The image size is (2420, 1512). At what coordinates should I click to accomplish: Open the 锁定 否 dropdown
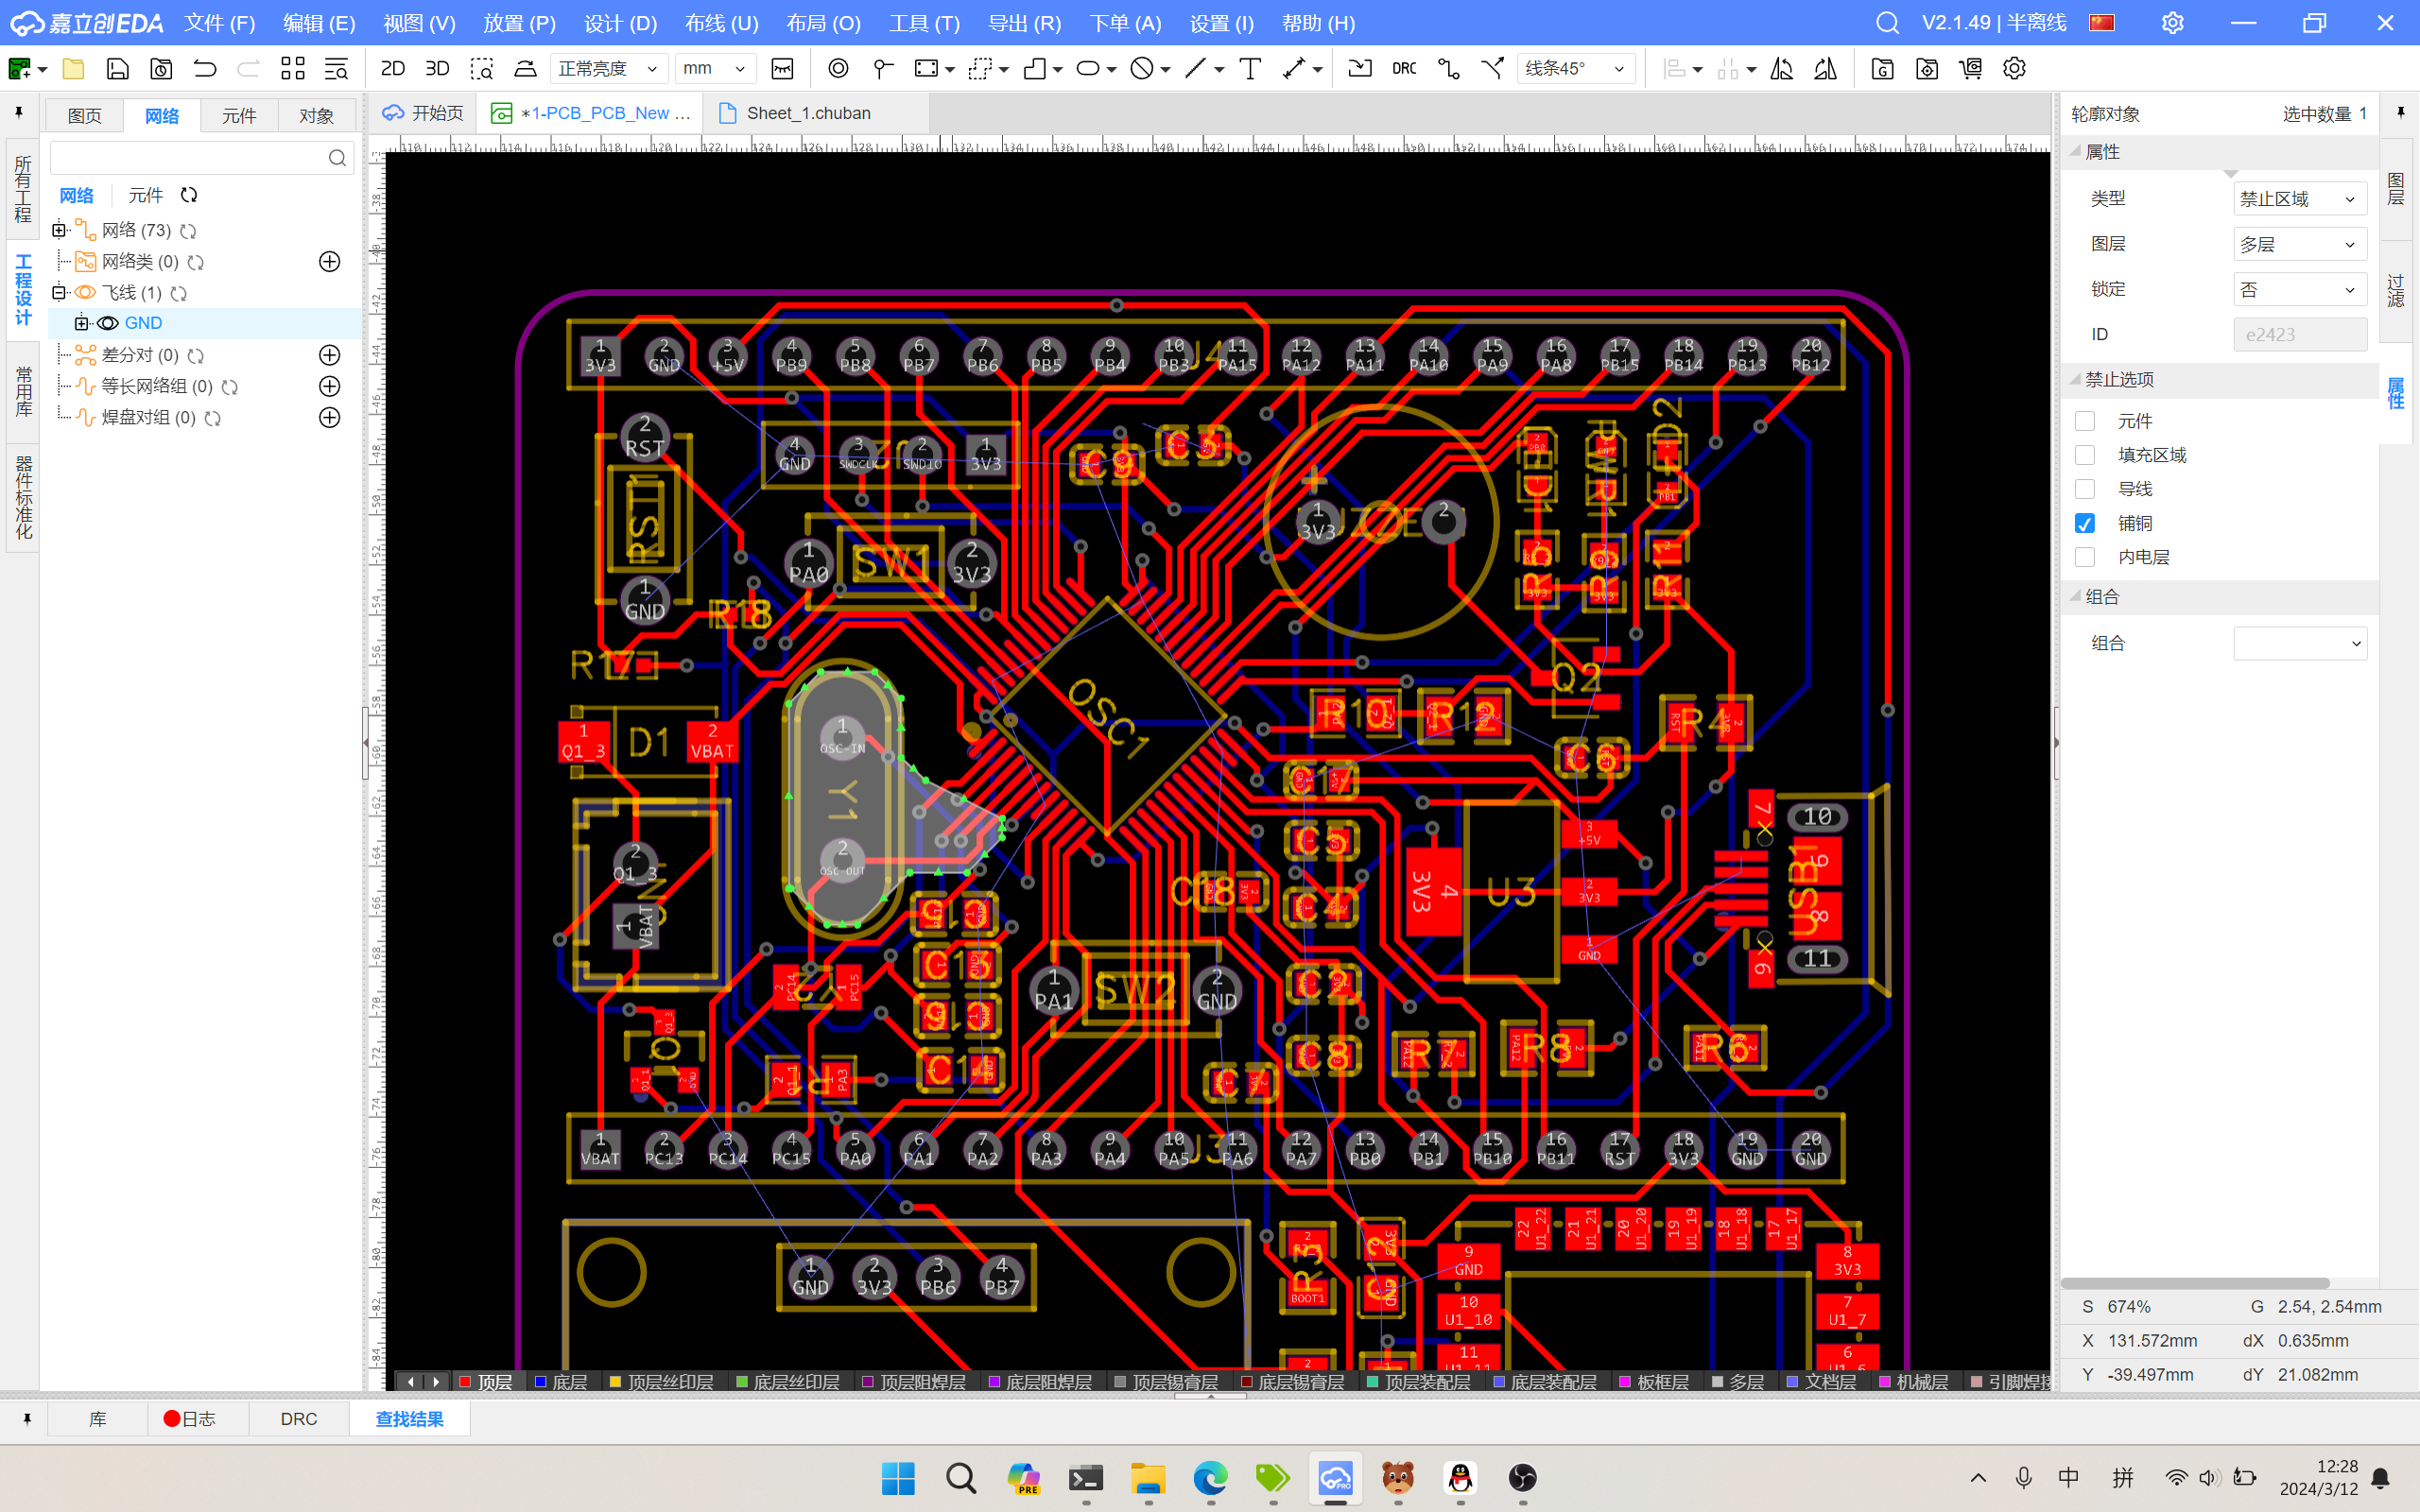[x=2299, y=289]
